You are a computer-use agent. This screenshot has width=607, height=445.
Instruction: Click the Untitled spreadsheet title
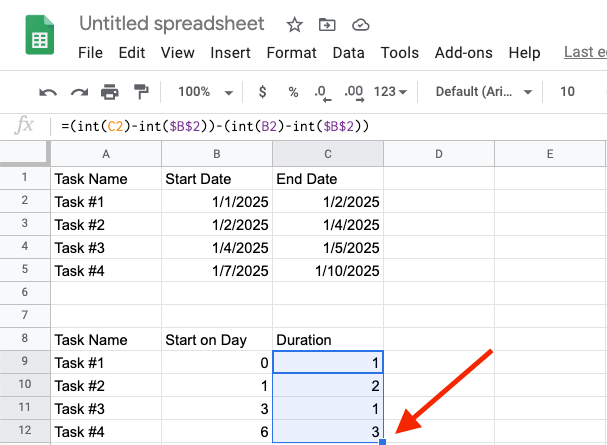172,24
